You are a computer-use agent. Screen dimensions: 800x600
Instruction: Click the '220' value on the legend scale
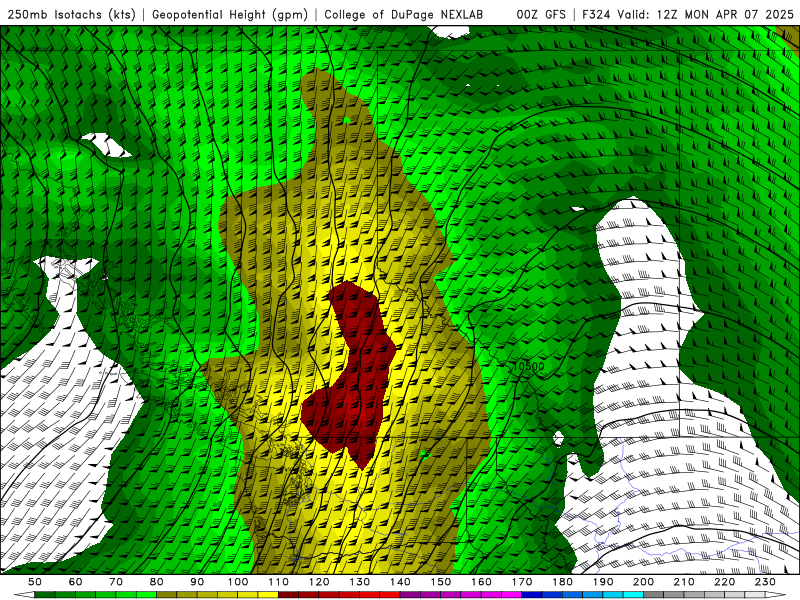click(x=724, y=582)
